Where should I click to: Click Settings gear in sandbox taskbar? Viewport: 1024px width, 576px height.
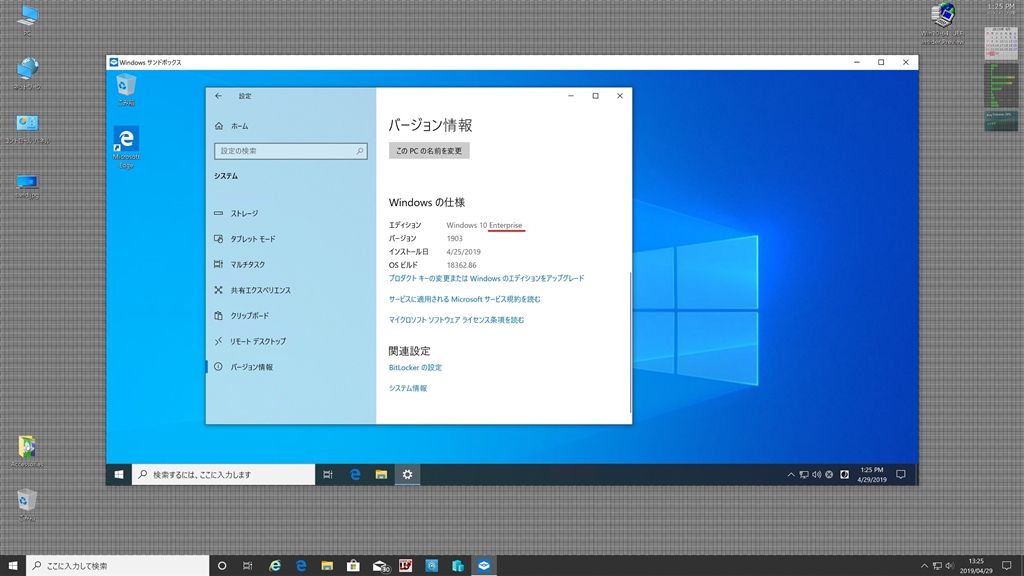pos(408,475)
